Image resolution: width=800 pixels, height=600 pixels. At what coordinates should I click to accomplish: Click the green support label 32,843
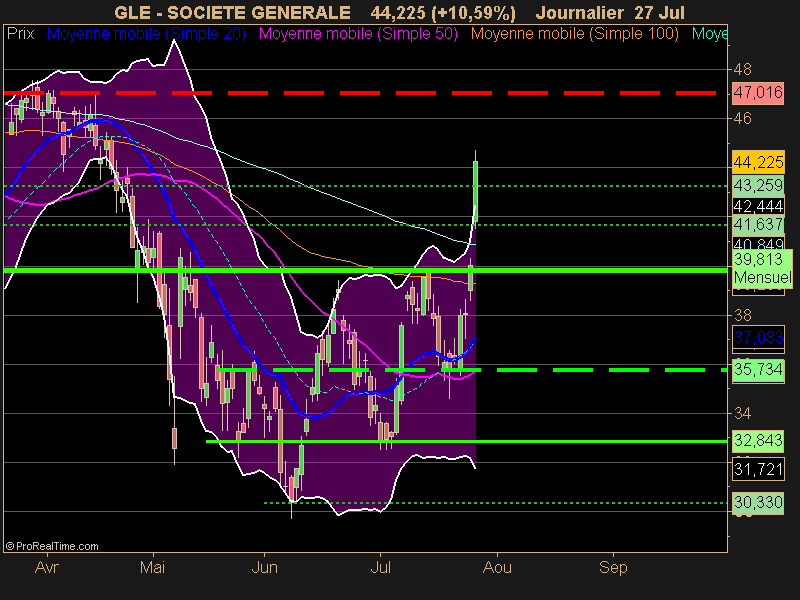pos(758,440)
